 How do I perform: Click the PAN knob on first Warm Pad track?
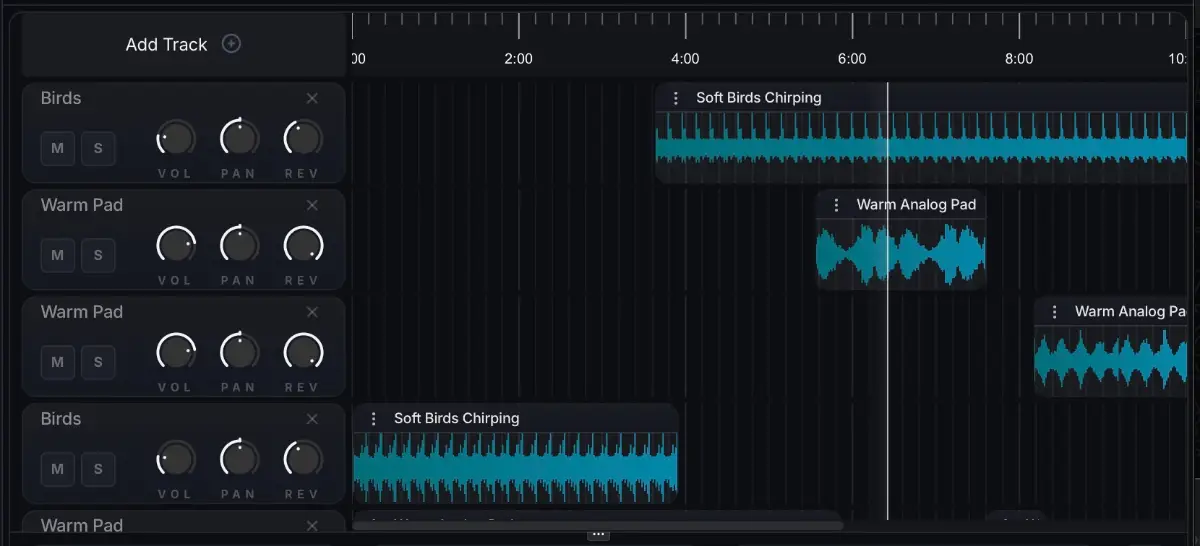239,245
